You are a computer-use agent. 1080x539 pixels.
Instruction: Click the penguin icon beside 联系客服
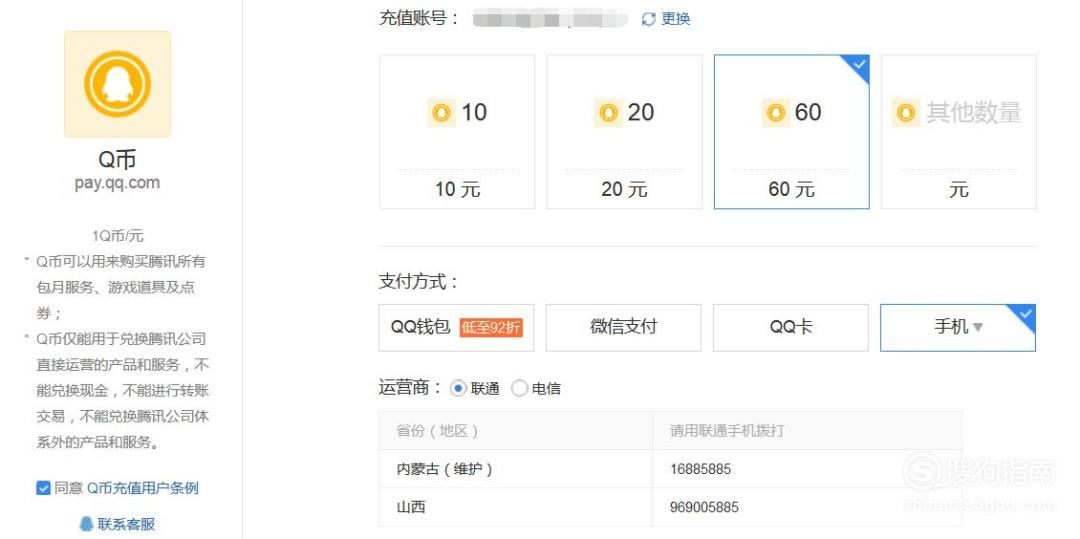(x=86, y=524)
